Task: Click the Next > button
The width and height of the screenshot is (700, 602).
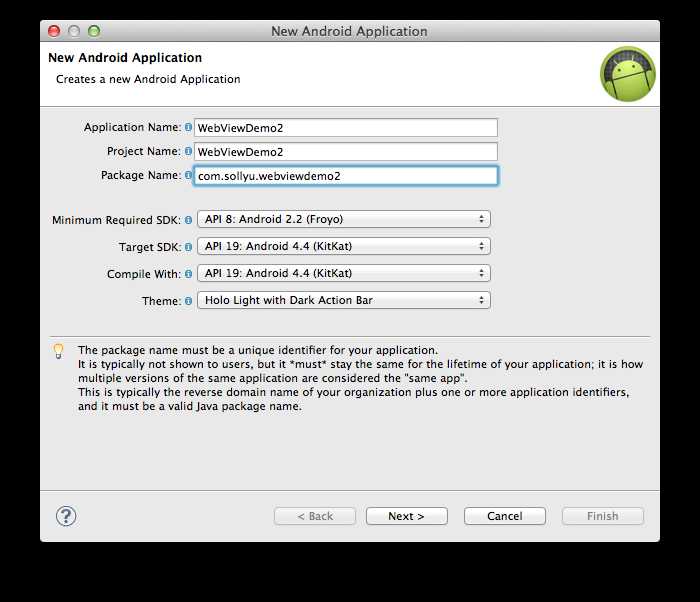Action: (407, 516)
